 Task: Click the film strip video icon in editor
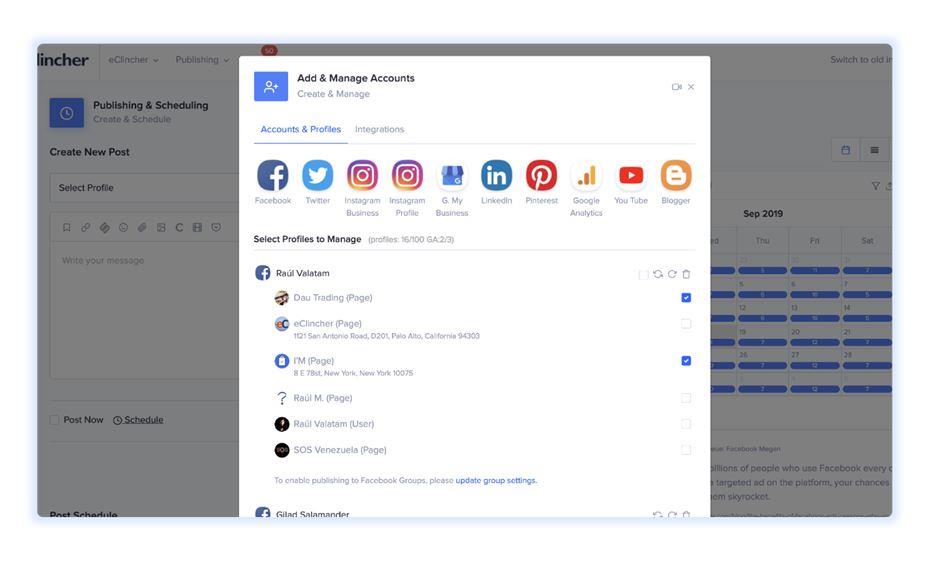(x=197, y=227)
